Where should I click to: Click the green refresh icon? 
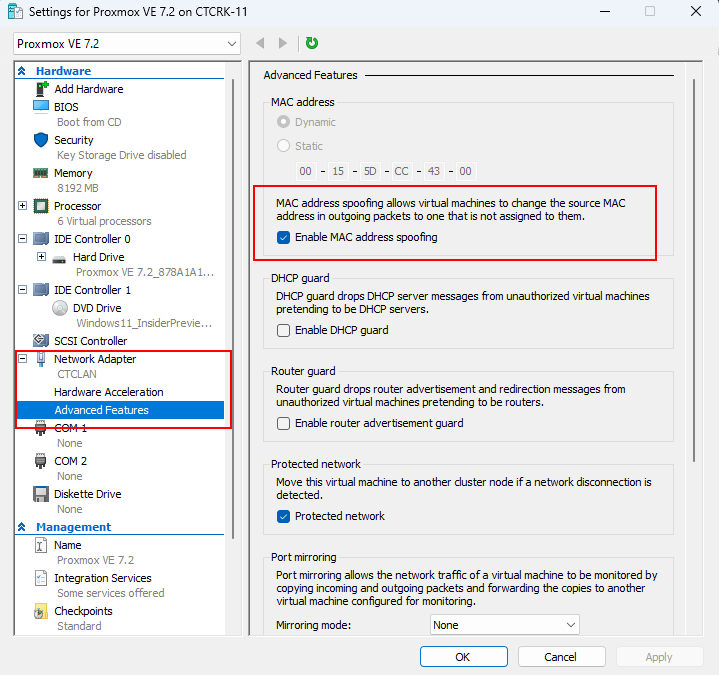(x=312, y=43)
